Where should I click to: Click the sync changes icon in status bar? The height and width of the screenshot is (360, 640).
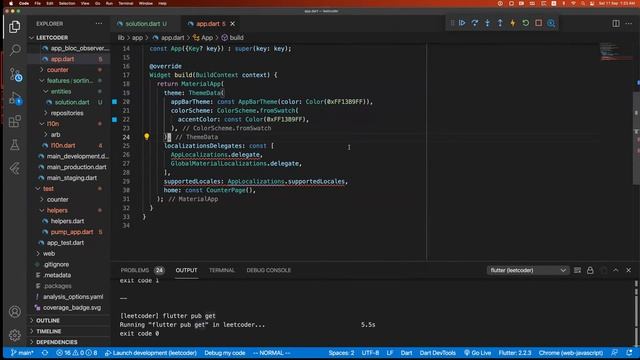coord(45,353)
